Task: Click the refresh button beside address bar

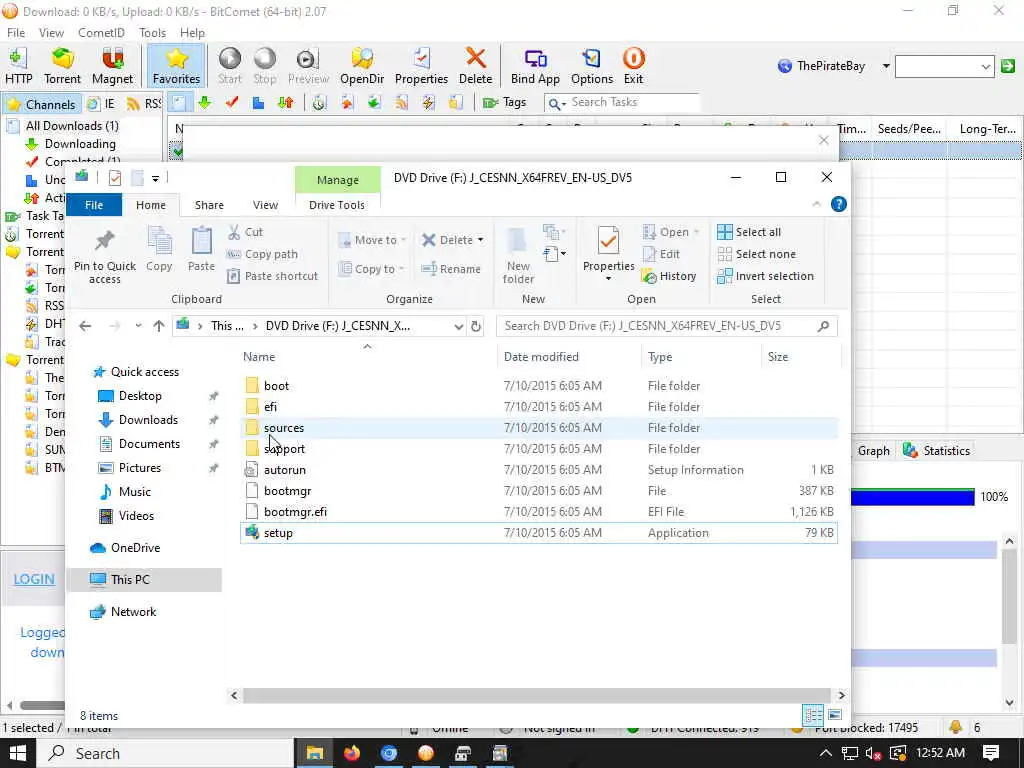Action: (476, 326)
